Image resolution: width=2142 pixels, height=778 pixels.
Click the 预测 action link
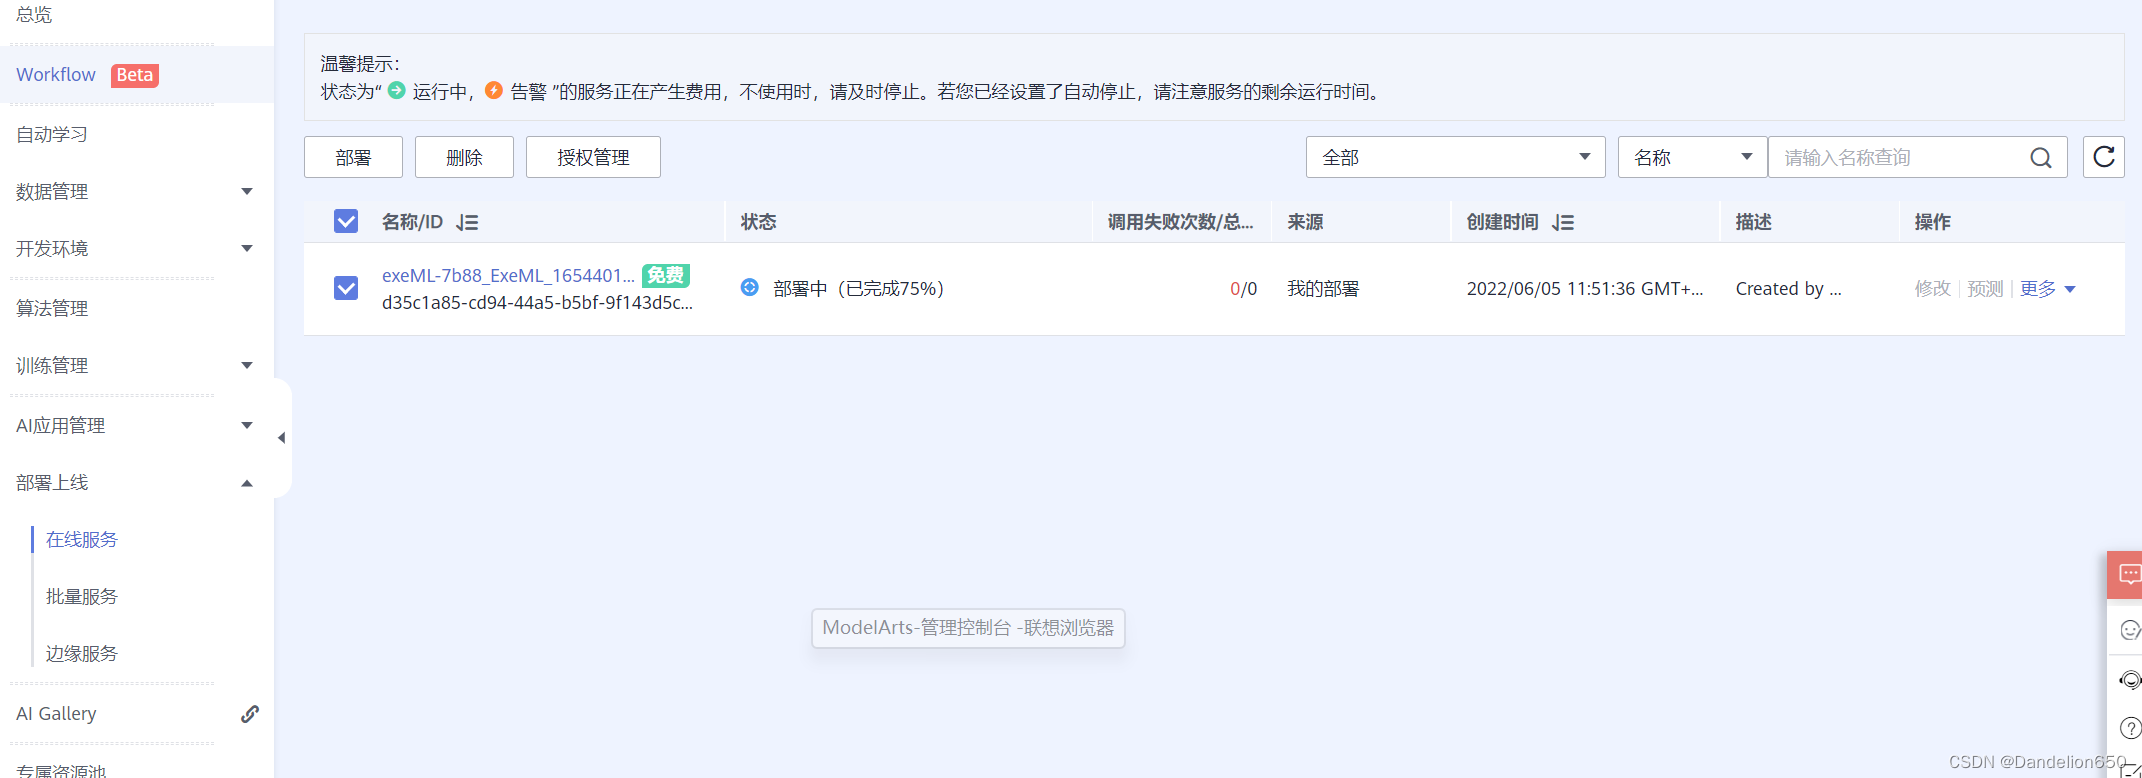coord(1985,289)
